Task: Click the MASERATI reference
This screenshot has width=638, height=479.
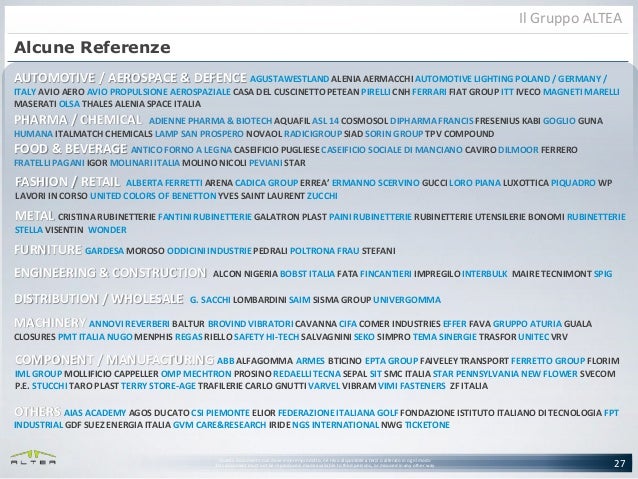Action: tap(35, 104)
